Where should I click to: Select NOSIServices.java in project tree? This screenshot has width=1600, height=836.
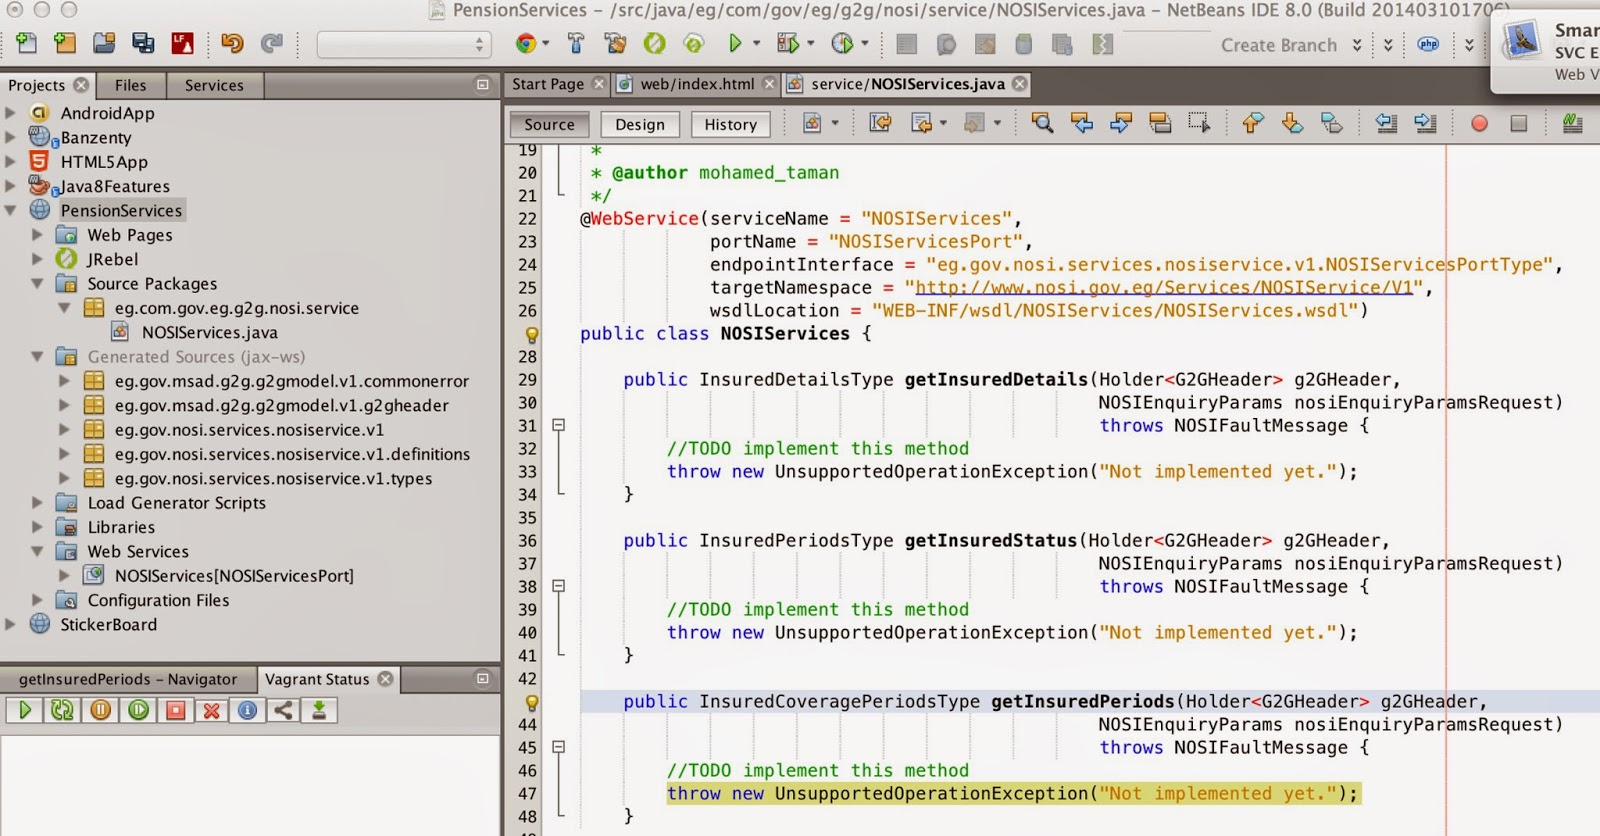coord(209,332)
